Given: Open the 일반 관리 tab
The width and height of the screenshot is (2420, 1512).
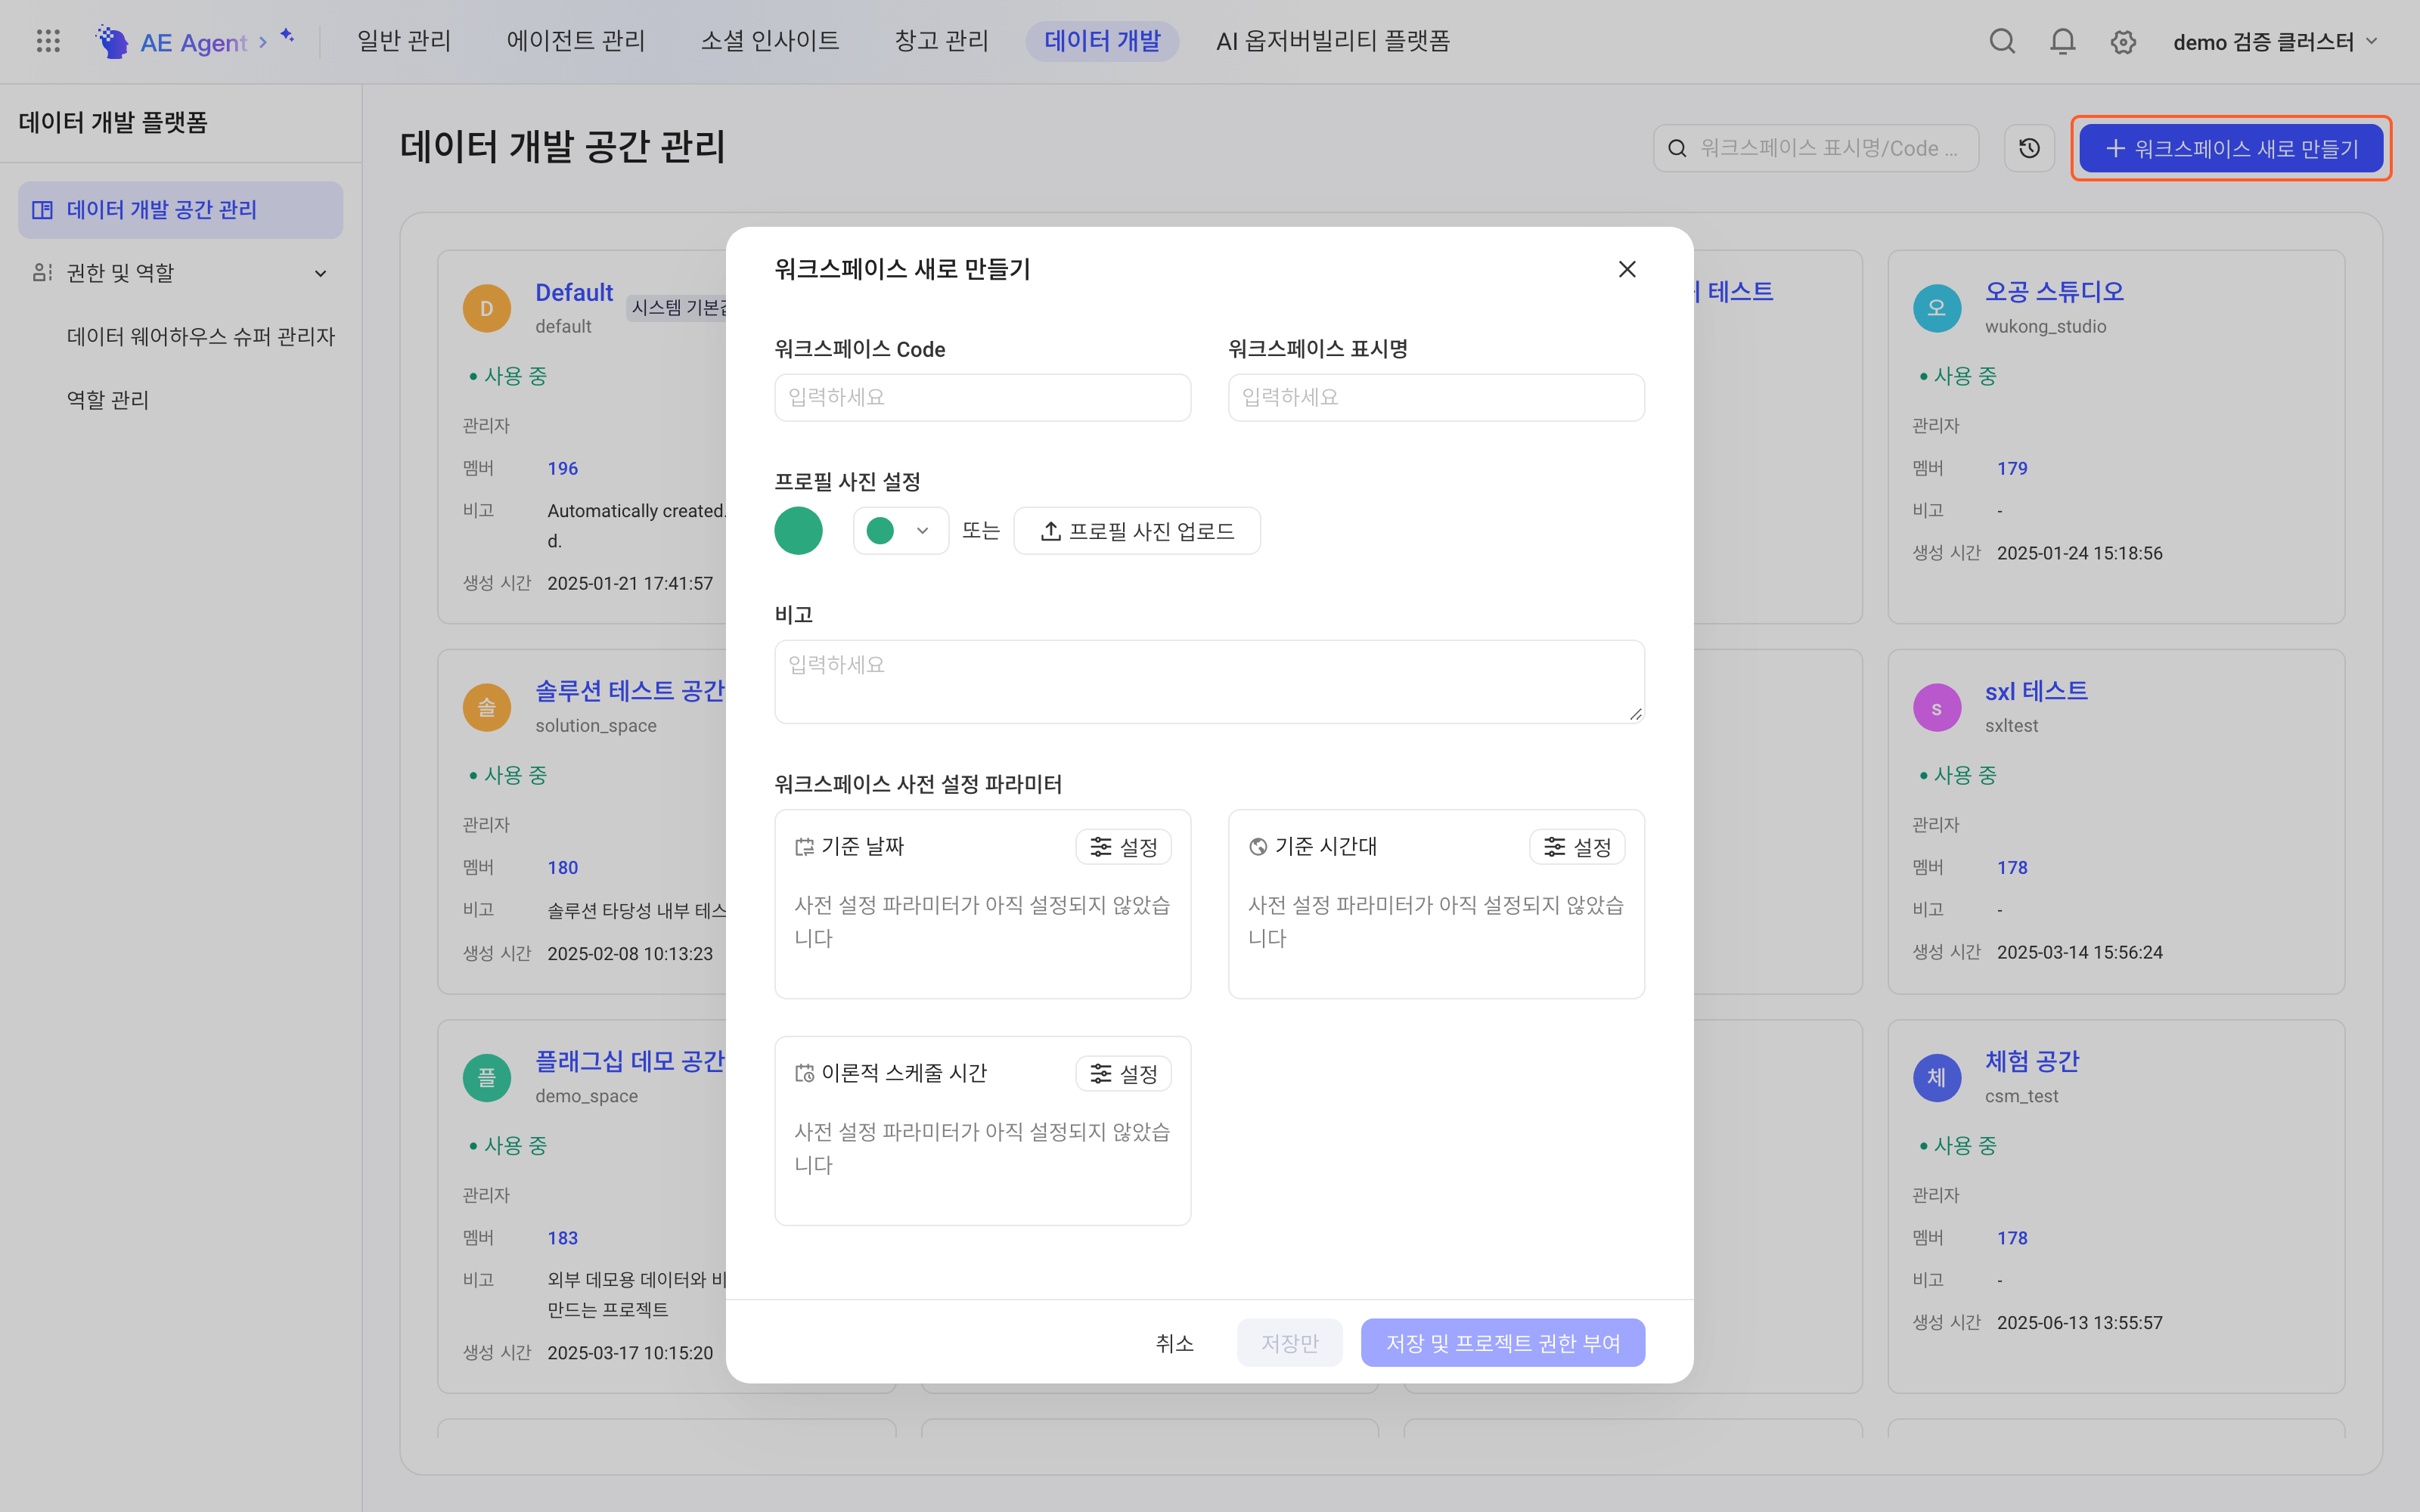Looking at the screenshot, I should 404,41.
